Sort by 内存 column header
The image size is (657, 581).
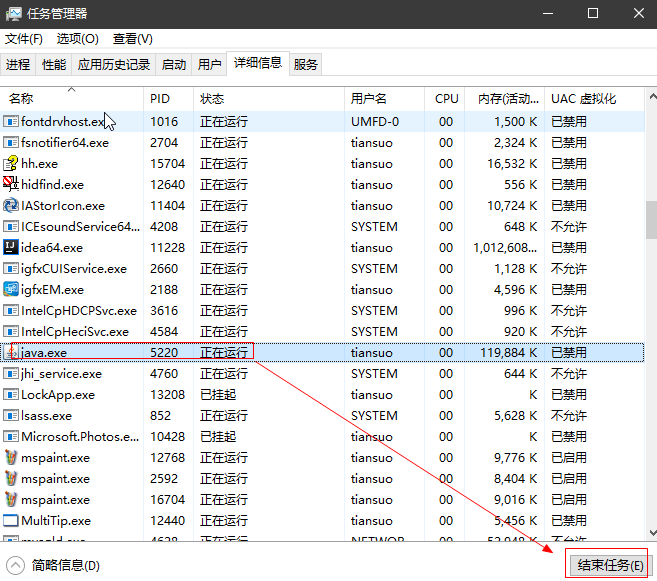(x=508, y=99)
